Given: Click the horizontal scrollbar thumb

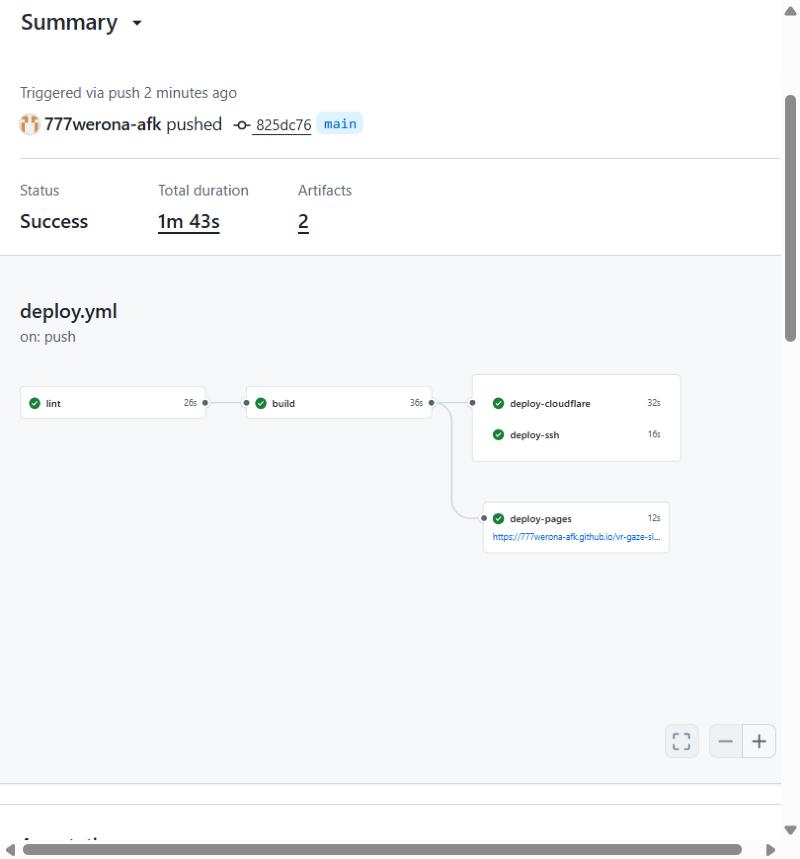Looking at the screenshot, I should (382, 850).
